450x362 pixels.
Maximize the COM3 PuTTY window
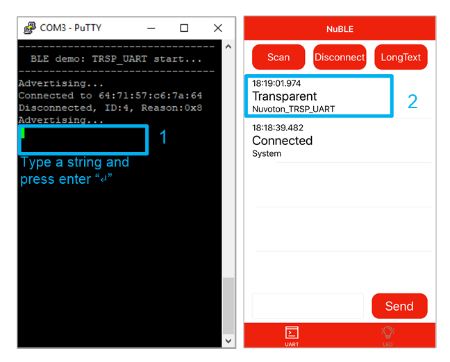tap(184, 28)
